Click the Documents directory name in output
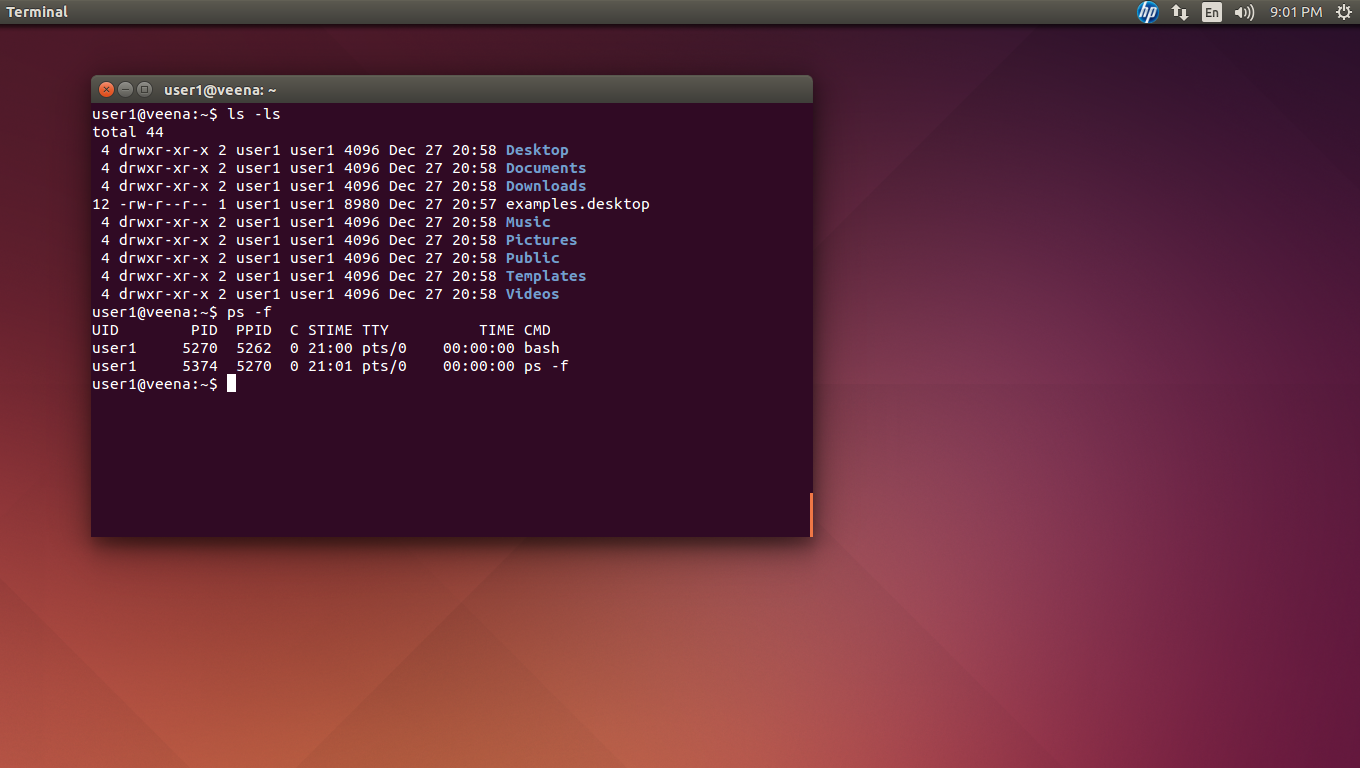 [x=546, y=168]
